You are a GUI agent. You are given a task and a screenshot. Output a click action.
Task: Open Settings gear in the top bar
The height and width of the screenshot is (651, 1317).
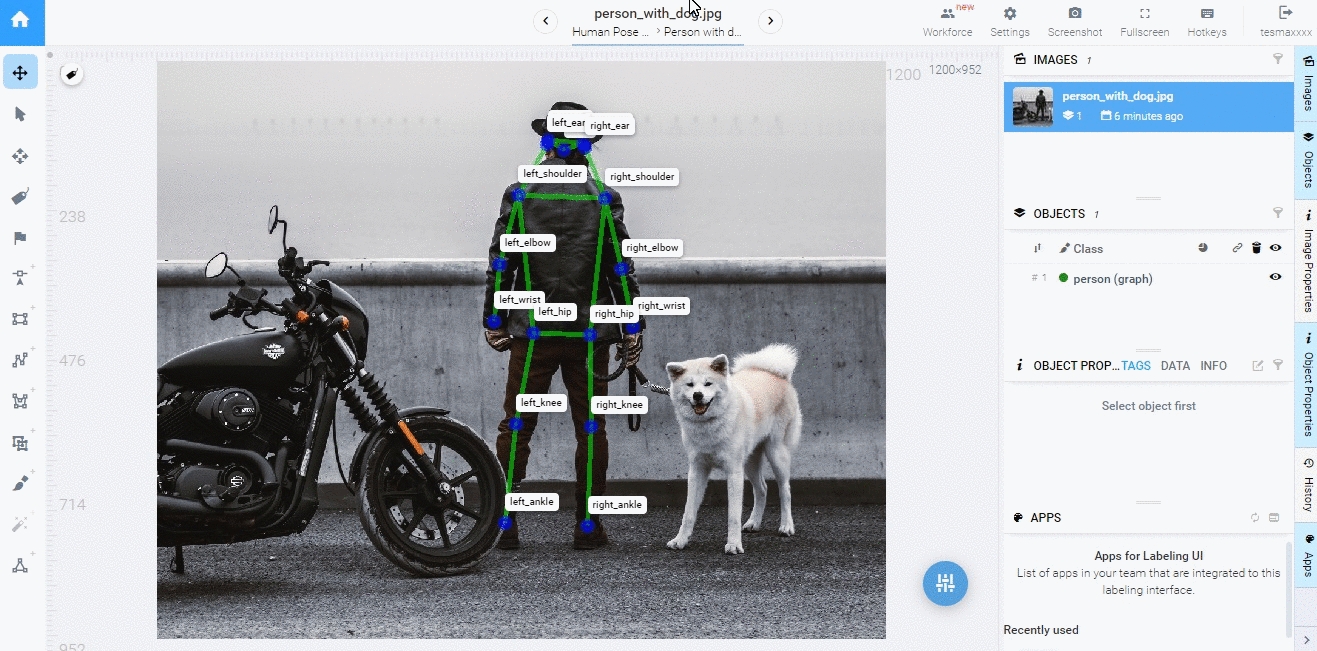pyautogui.click(x=1010, y=22)
